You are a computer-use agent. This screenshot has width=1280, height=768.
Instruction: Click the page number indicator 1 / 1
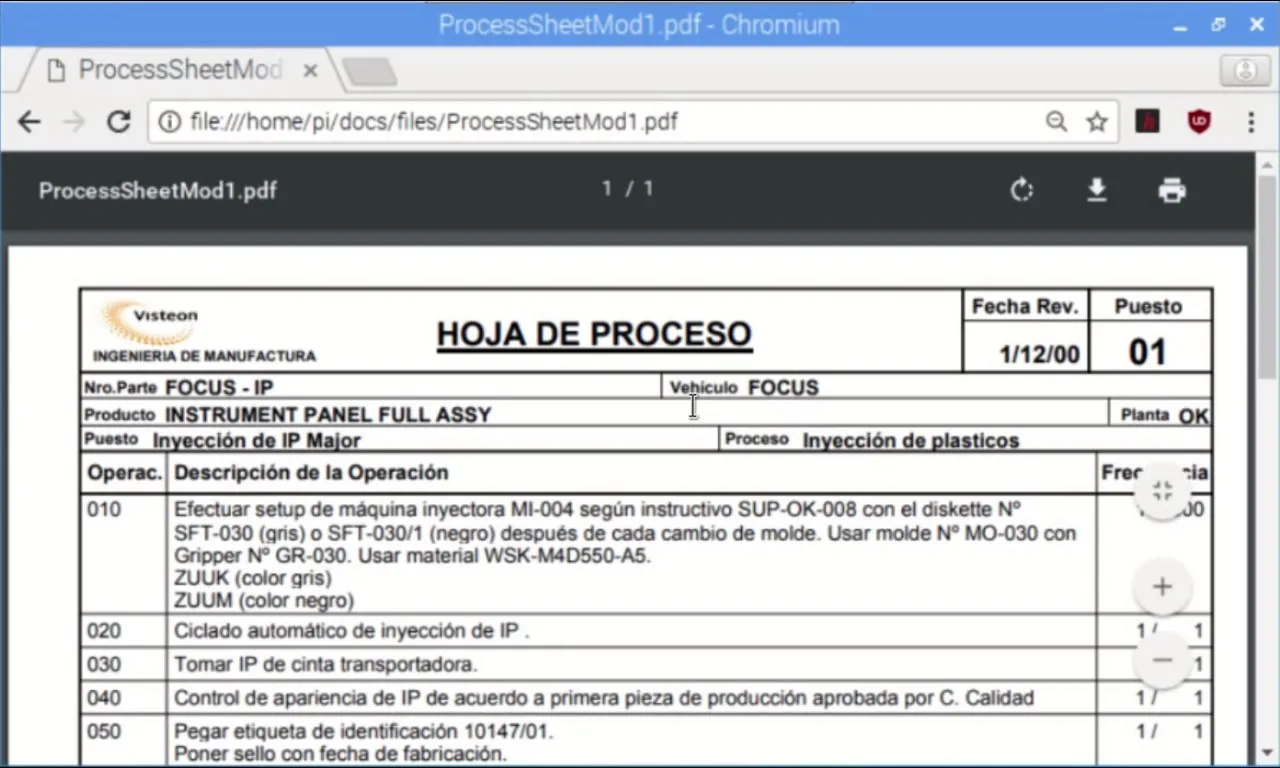pos(627,189)
